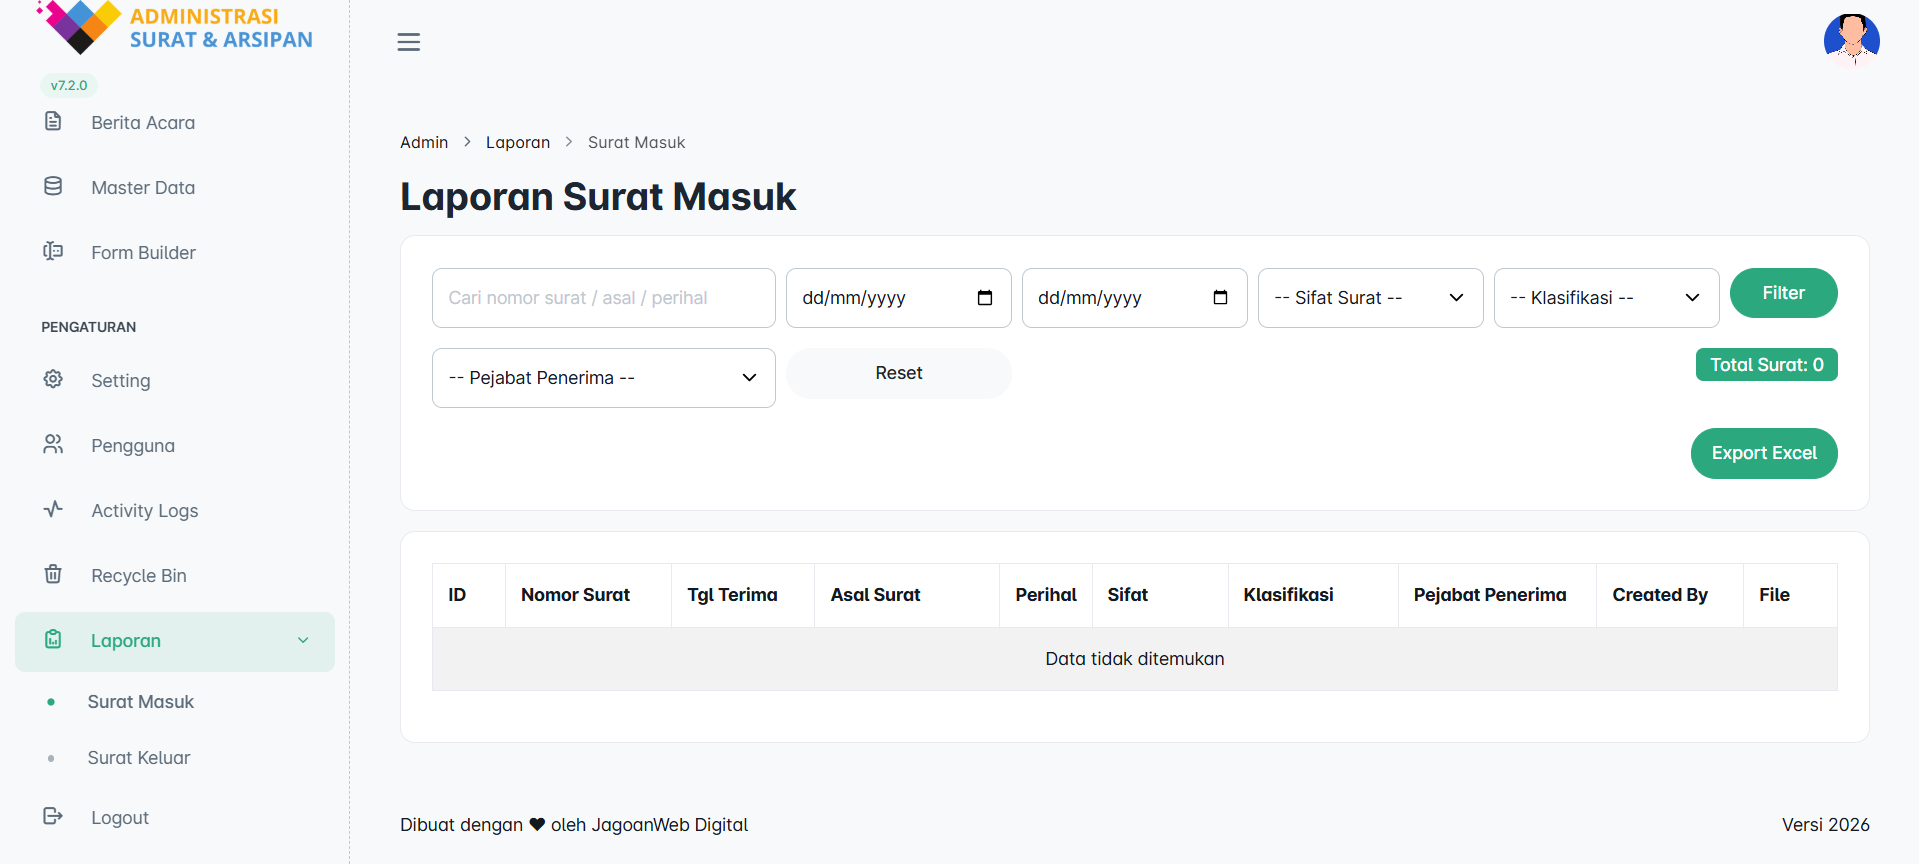This screenshot has width=1919, height=864.
Task: Click the Recycle Bin trash icon
Action: pos(53,575)
